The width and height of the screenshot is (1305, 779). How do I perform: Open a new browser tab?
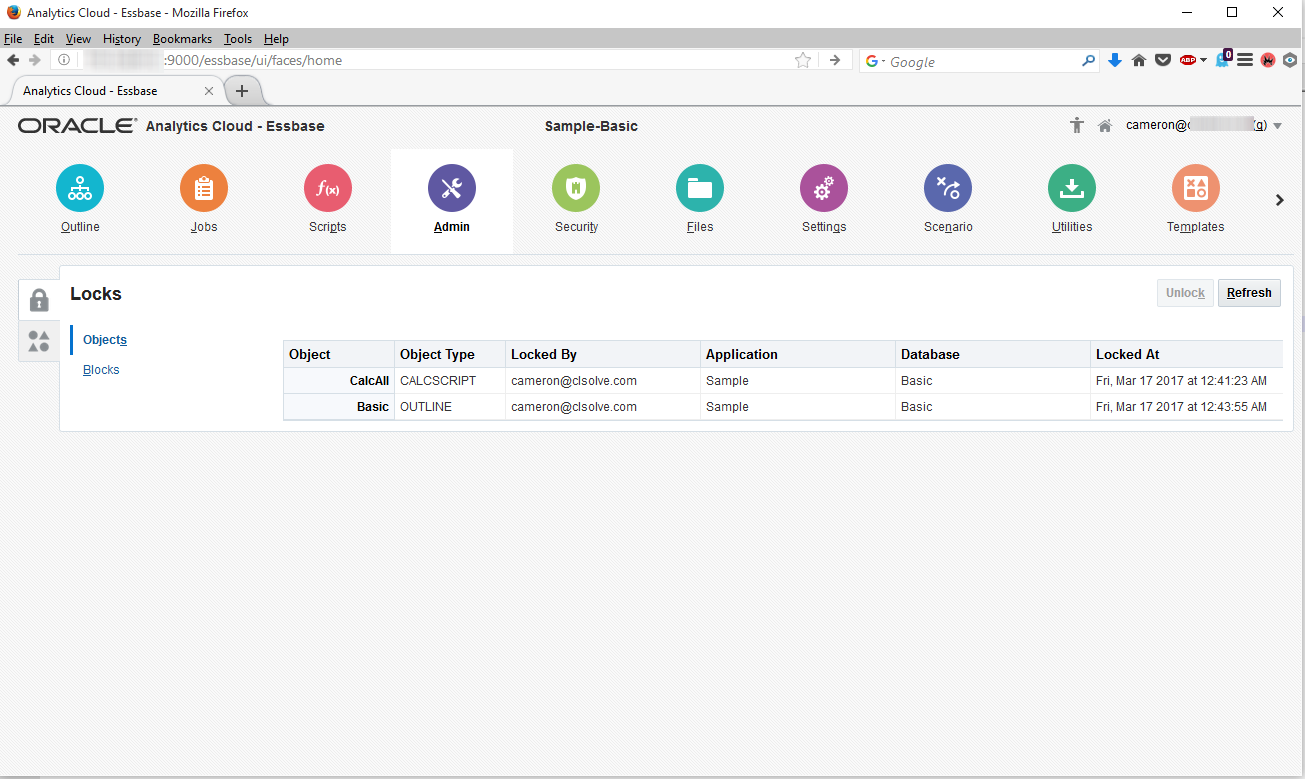241,91
